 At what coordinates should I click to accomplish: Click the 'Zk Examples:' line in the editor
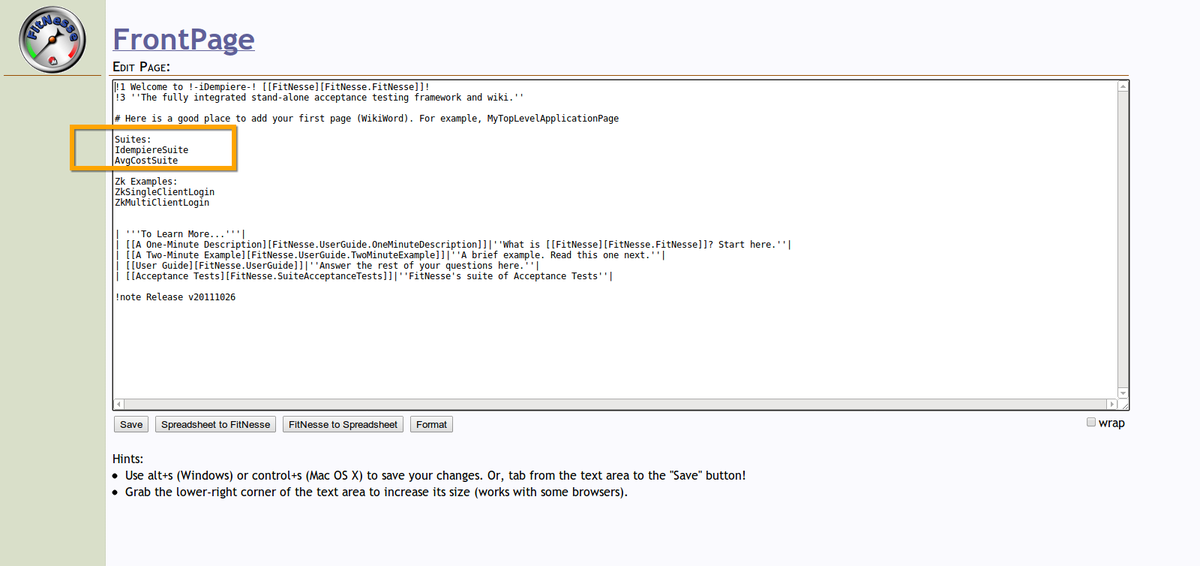pyautogui.click(x=146, y=181)
